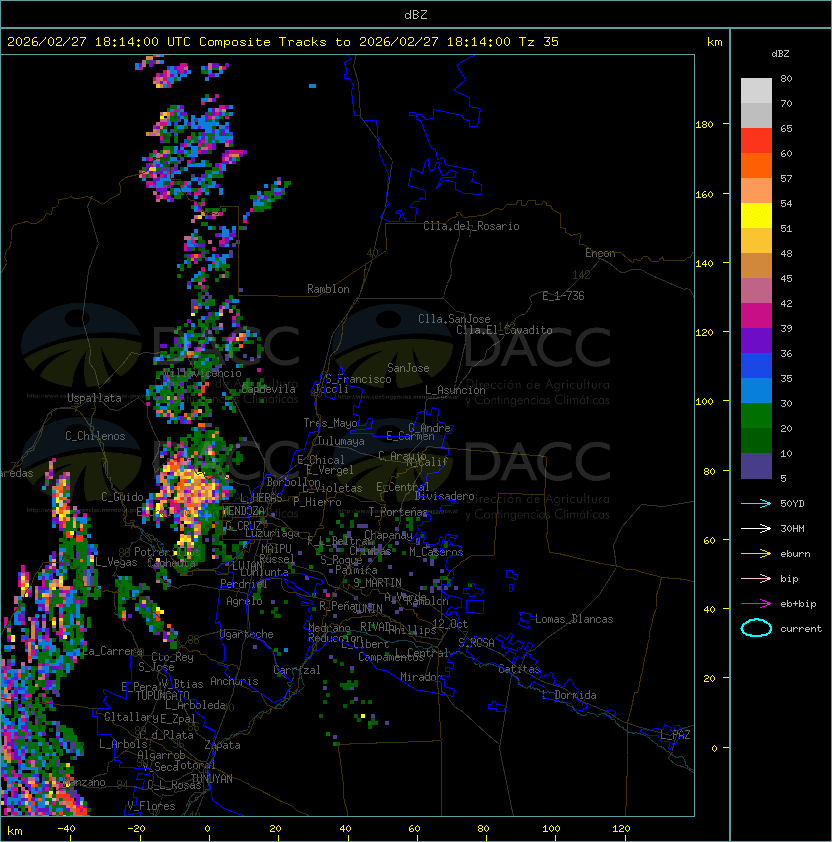Click the Carrizal map label
This screenshot has width=832, height=842.
(297, 670)
